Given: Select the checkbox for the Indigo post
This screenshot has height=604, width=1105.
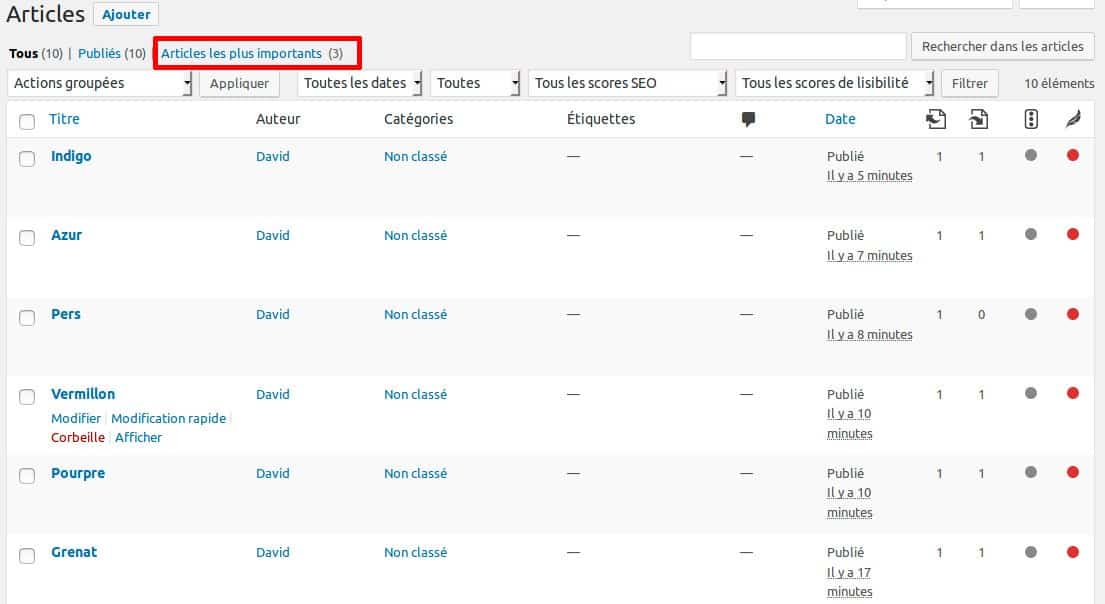Looking at the screenshot, I should tap(27, 157).
